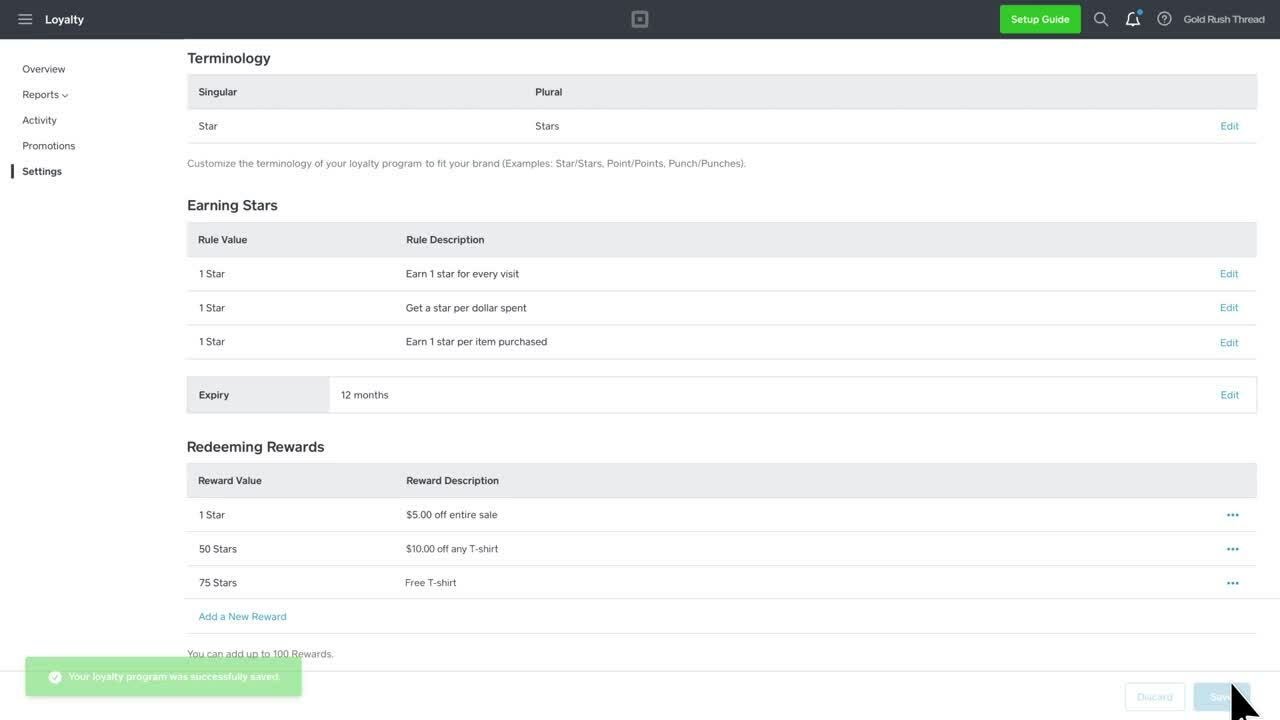
Task: Click Add a New Reward link
Action: (x=242, y=617)
